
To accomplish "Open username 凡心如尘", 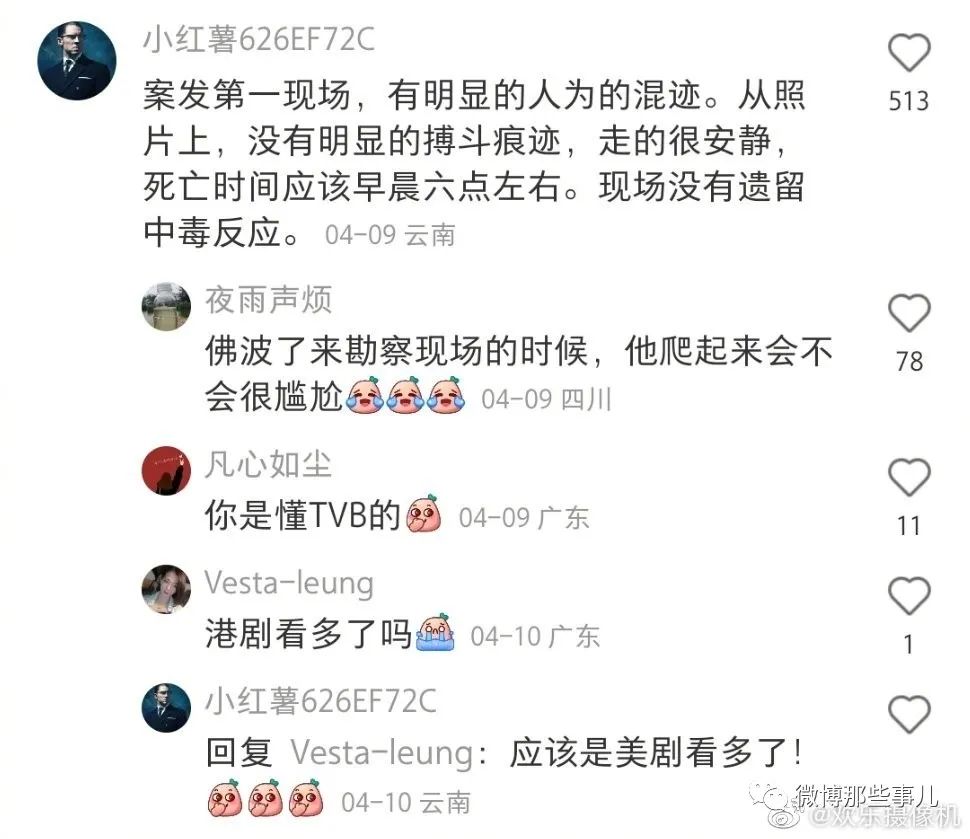I will [x=268, y=464].
